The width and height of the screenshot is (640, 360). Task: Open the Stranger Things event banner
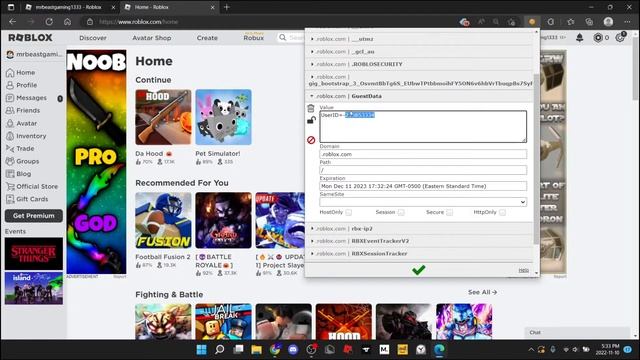34,254
